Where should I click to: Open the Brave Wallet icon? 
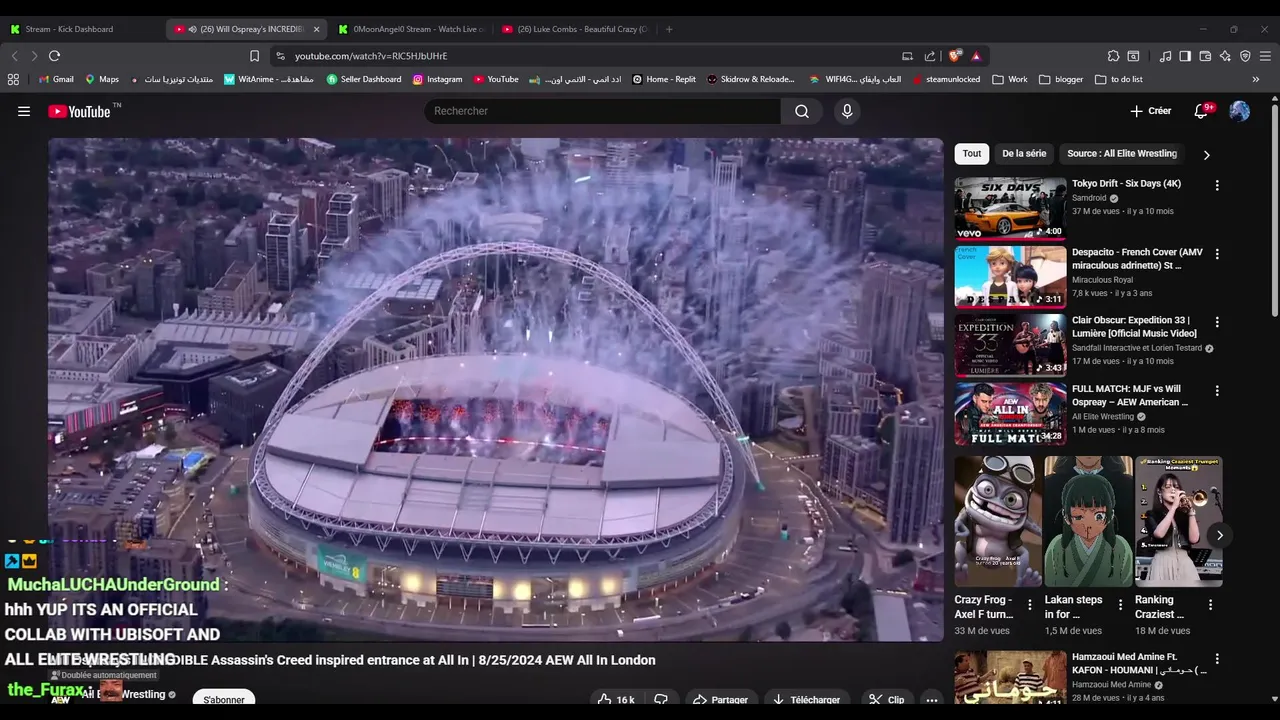[1205, 56]
